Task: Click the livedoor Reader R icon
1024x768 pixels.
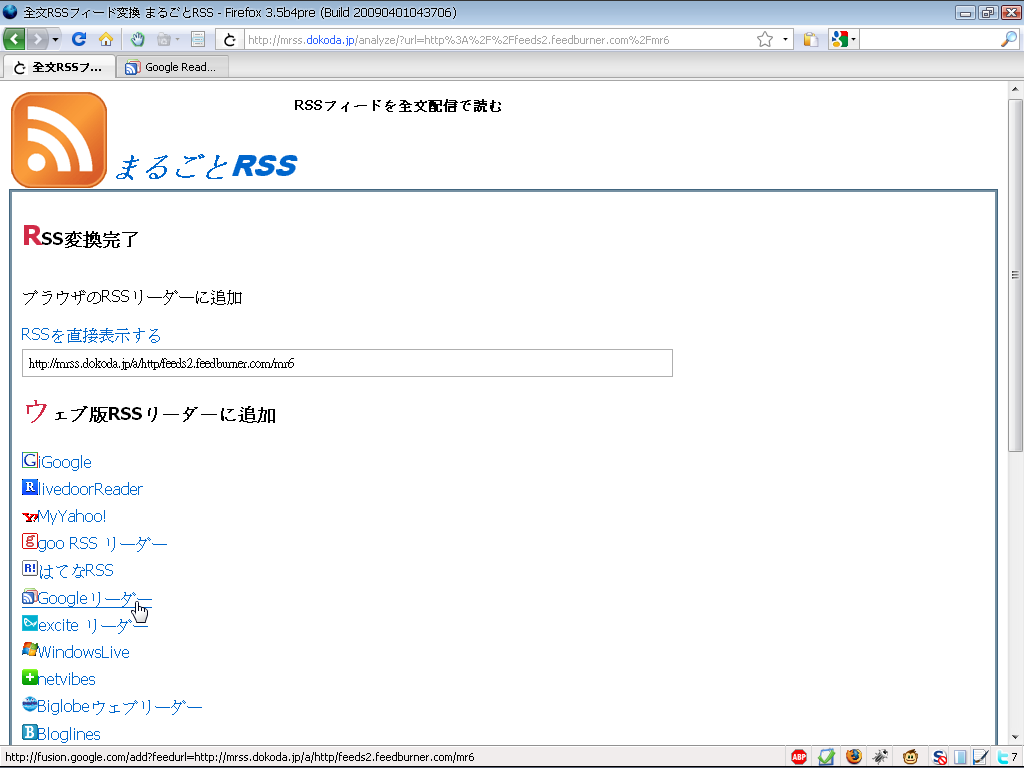Action: click(x=29, y=487)
